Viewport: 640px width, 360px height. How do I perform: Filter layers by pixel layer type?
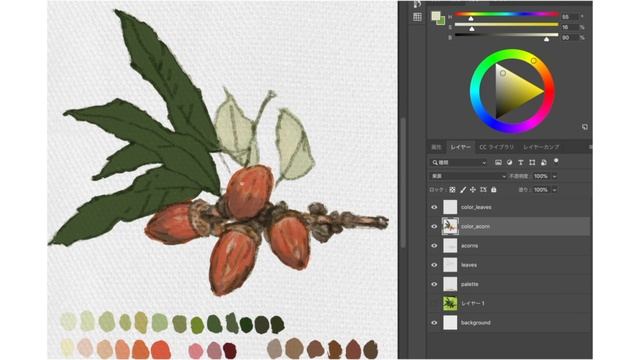click(x=498, y=162)
